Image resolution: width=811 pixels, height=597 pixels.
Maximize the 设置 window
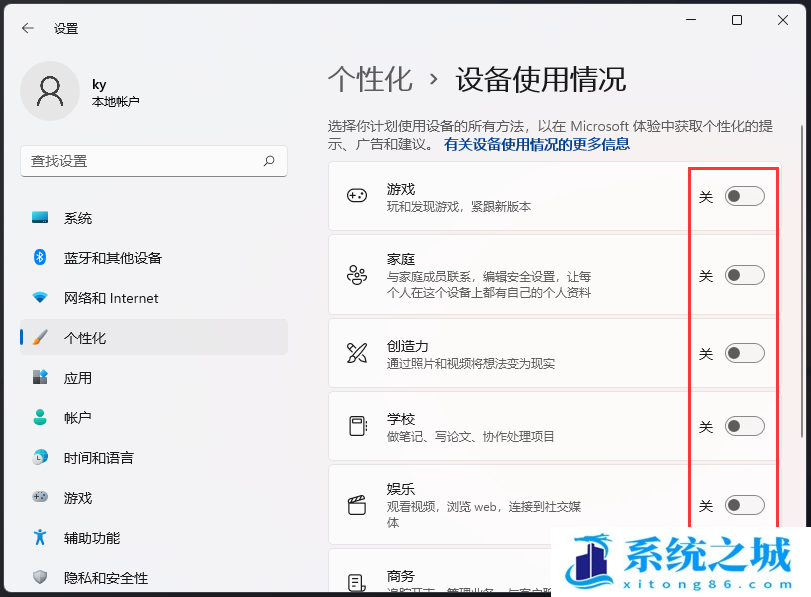click(737, 20)
